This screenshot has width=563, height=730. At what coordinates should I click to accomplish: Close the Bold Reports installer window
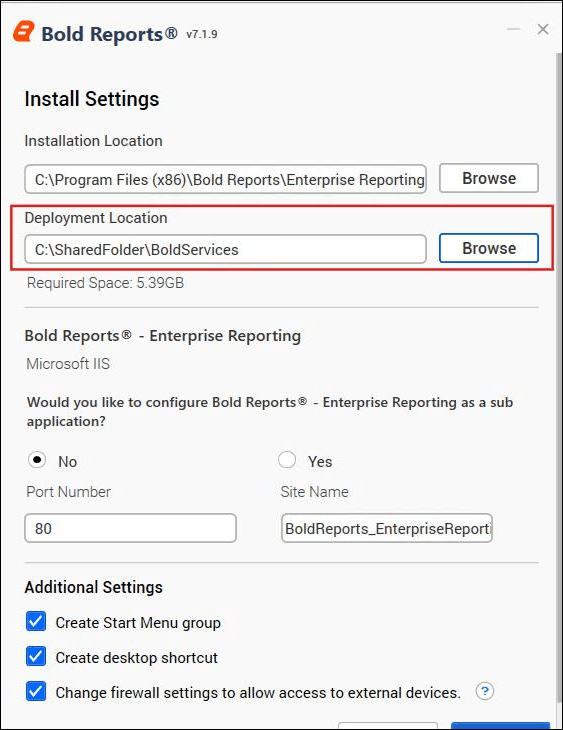click(x=543, y=29)
